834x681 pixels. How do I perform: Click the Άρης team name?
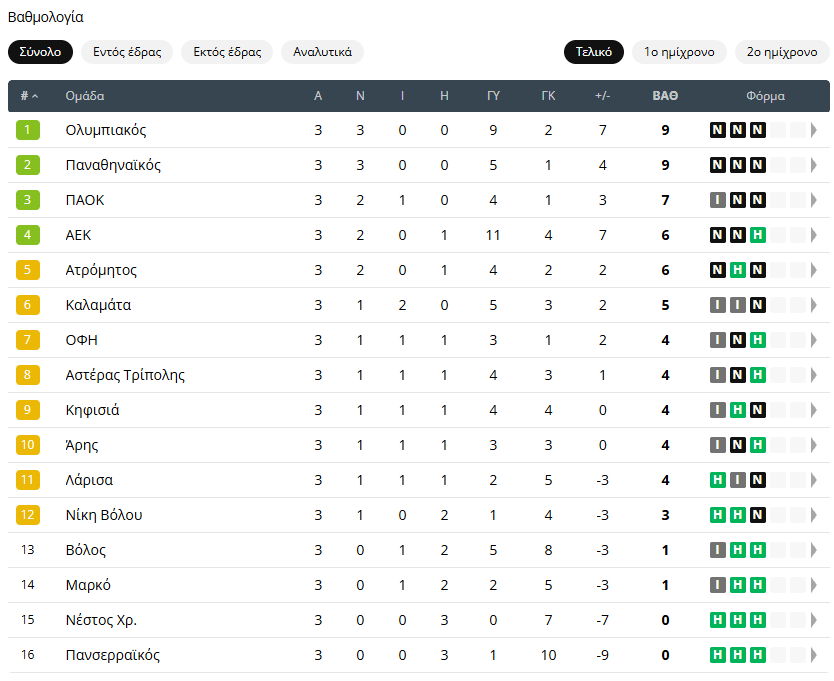pyautogui.click(x=82, y=445)
